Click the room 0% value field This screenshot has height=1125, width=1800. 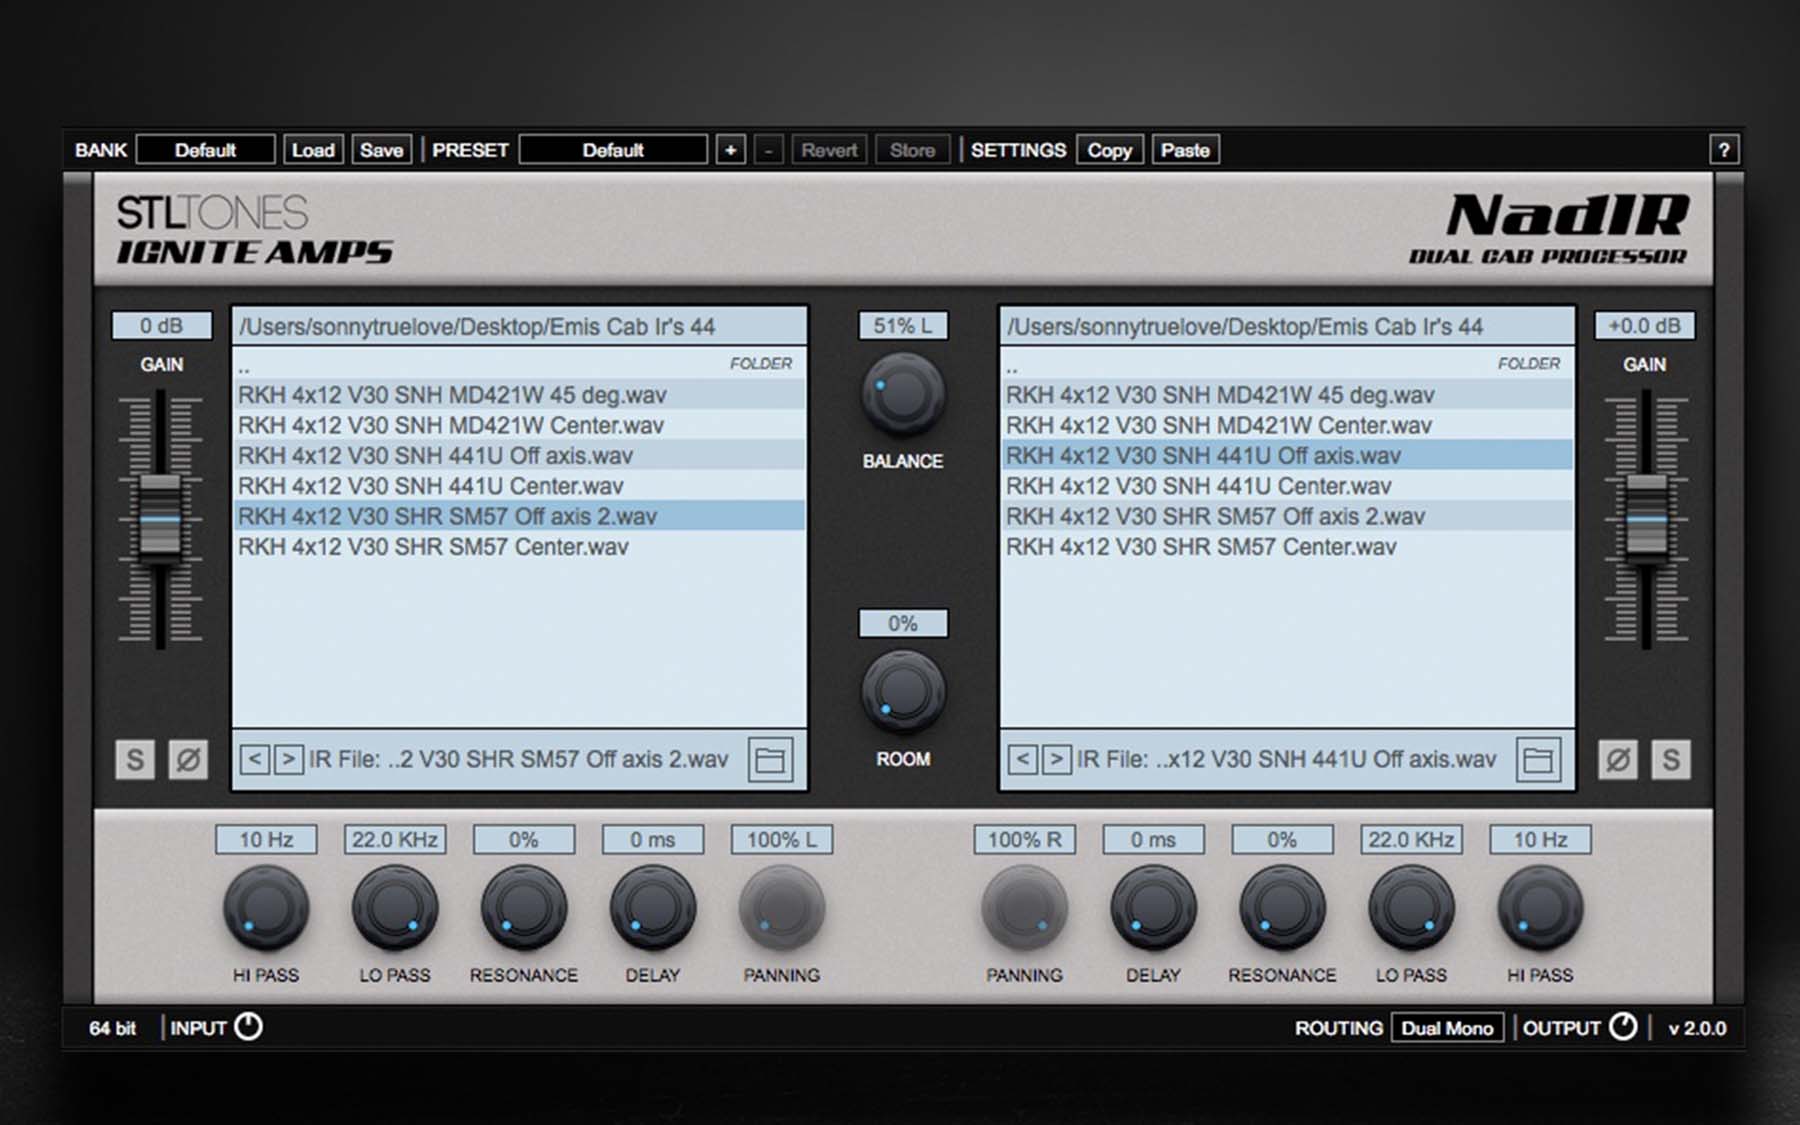point(903,624)
